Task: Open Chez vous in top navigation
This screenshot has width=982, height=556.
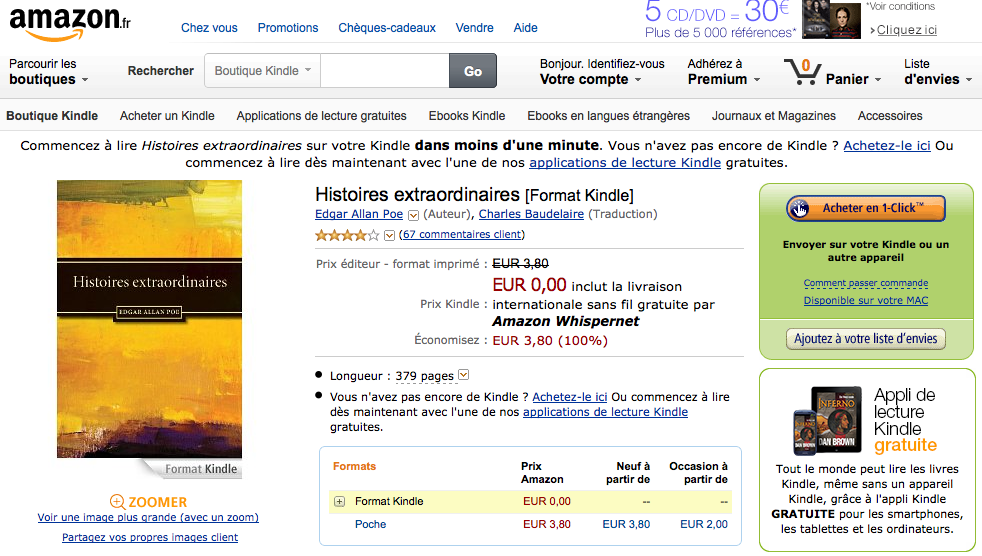Action: pos(209,28)
